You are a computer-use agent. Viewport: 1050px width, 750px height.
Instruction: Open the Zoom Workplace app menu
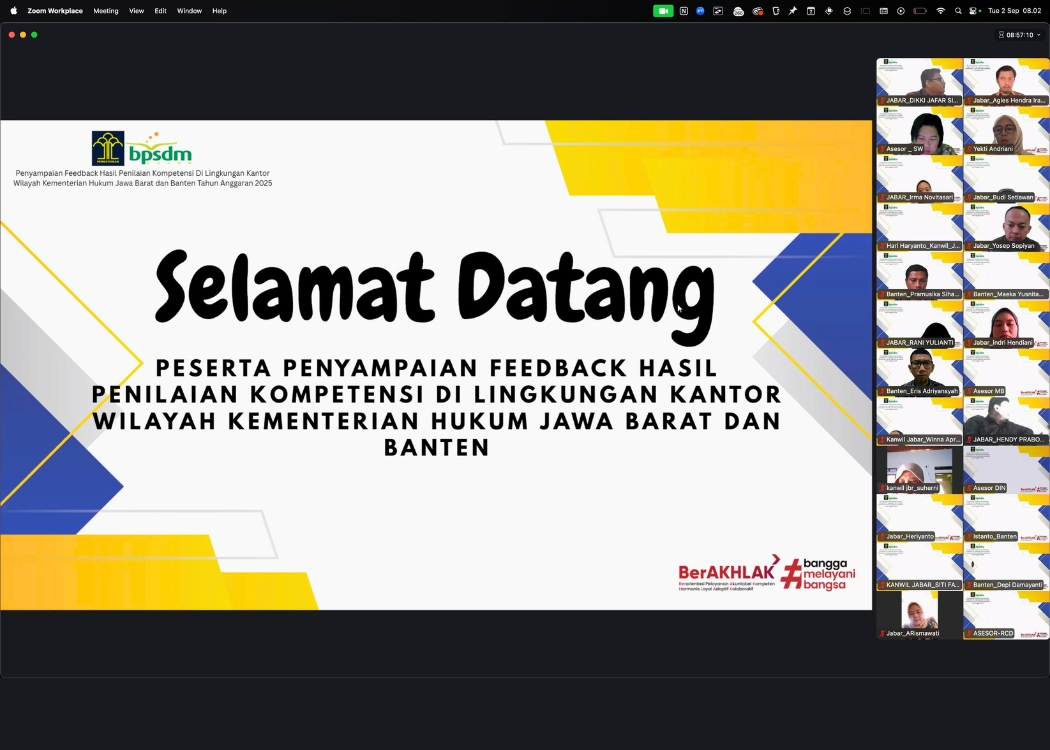click(55, 11)
